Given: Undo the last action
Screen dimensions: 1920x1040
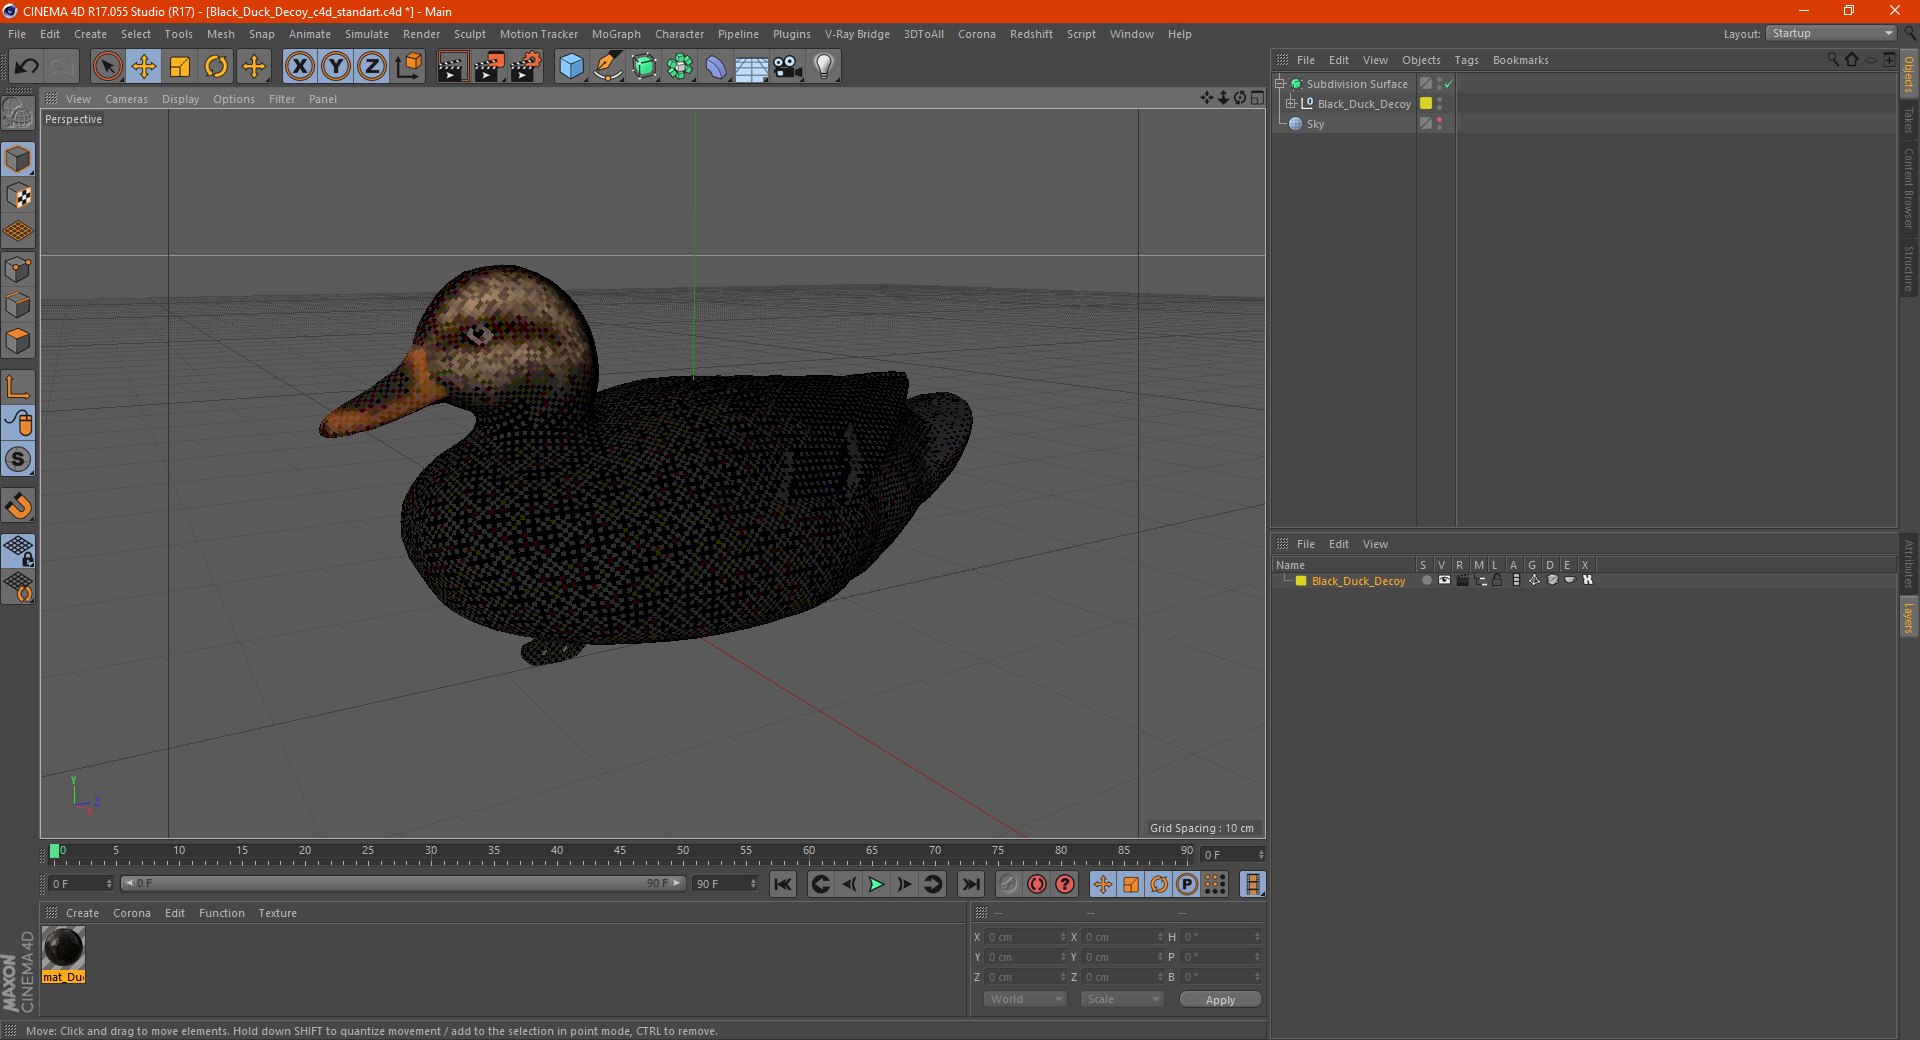Looking at the screenshot, I should (x=27, y=67).
